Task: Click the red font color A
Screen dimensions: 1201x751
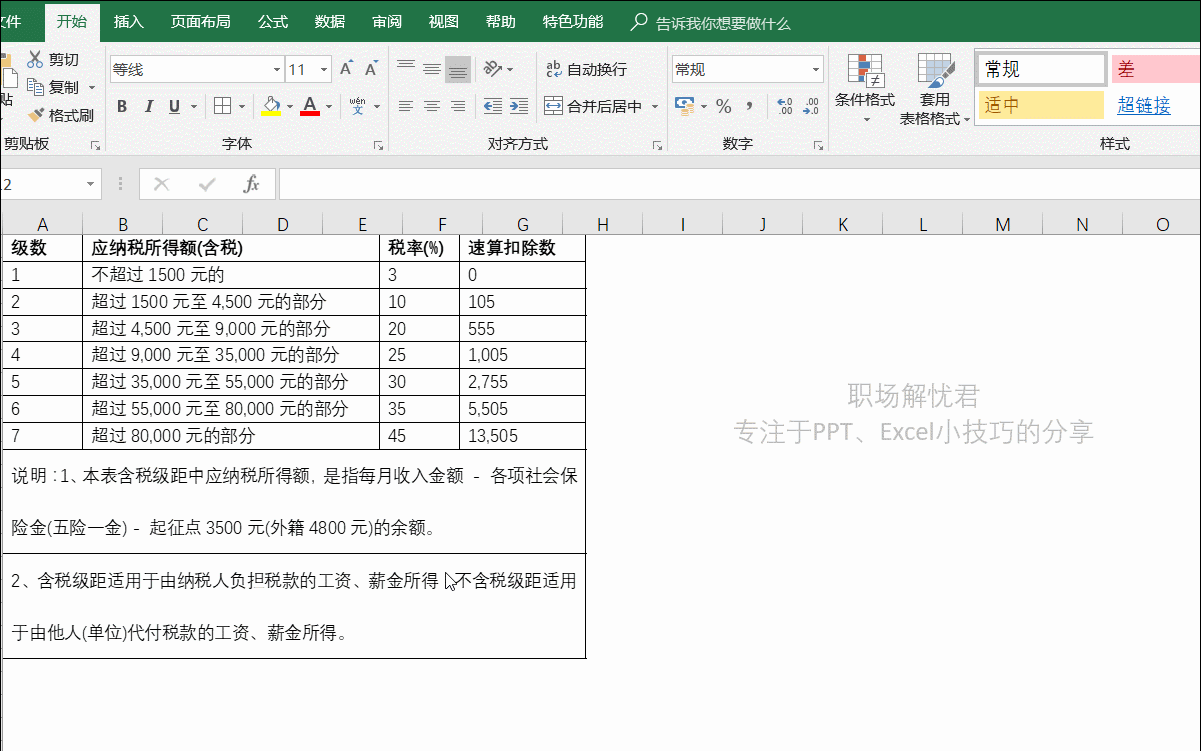Action: tap(310, 106)
